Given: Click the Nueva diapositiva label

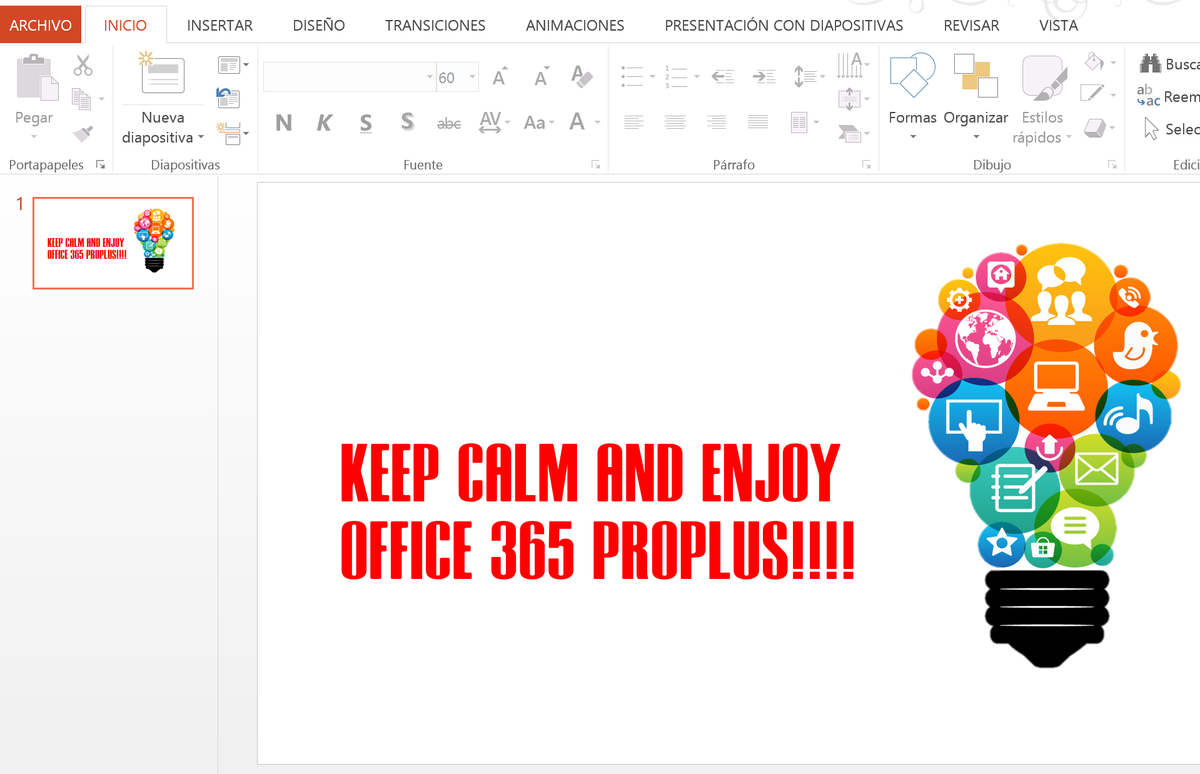Looking at the screenshot, I should (x=163, y=127).
